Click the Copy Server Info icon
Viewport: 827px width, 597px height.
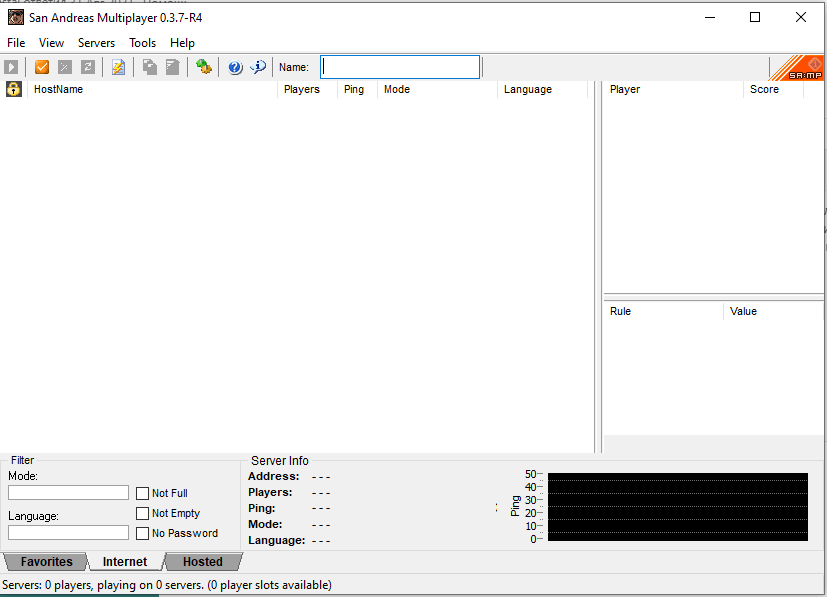[149, 67]
